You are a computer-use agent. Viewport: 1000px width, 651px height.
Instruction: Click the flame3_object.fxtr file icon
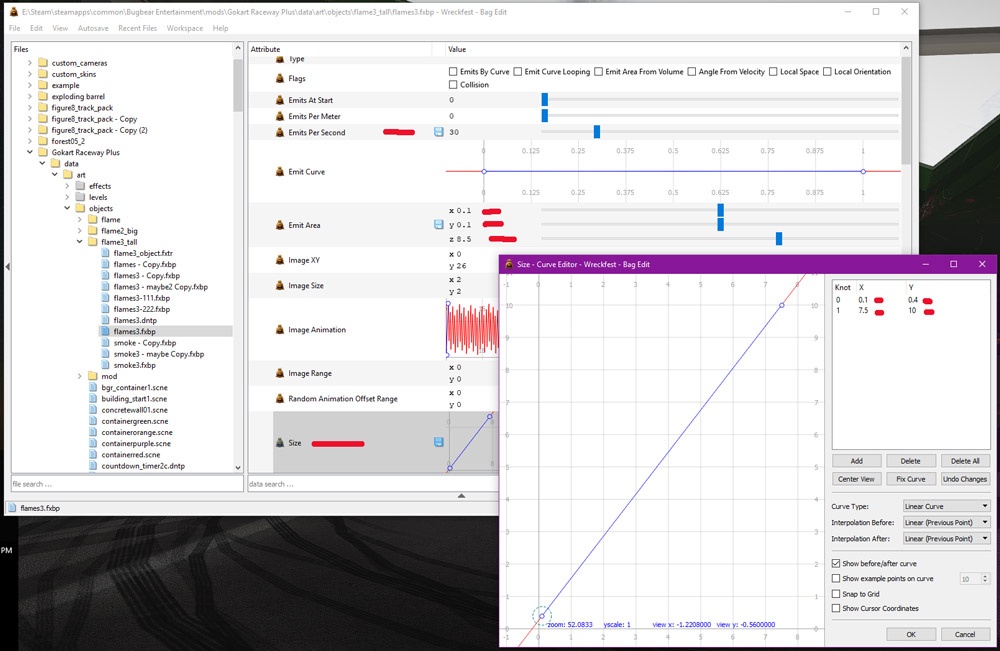pos(106,253)
